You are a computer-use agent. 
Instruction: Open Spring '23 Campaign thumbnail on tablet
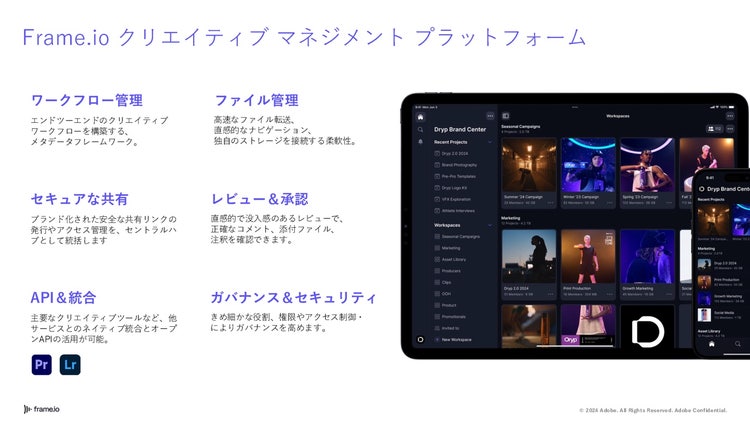tap(647, 165)
